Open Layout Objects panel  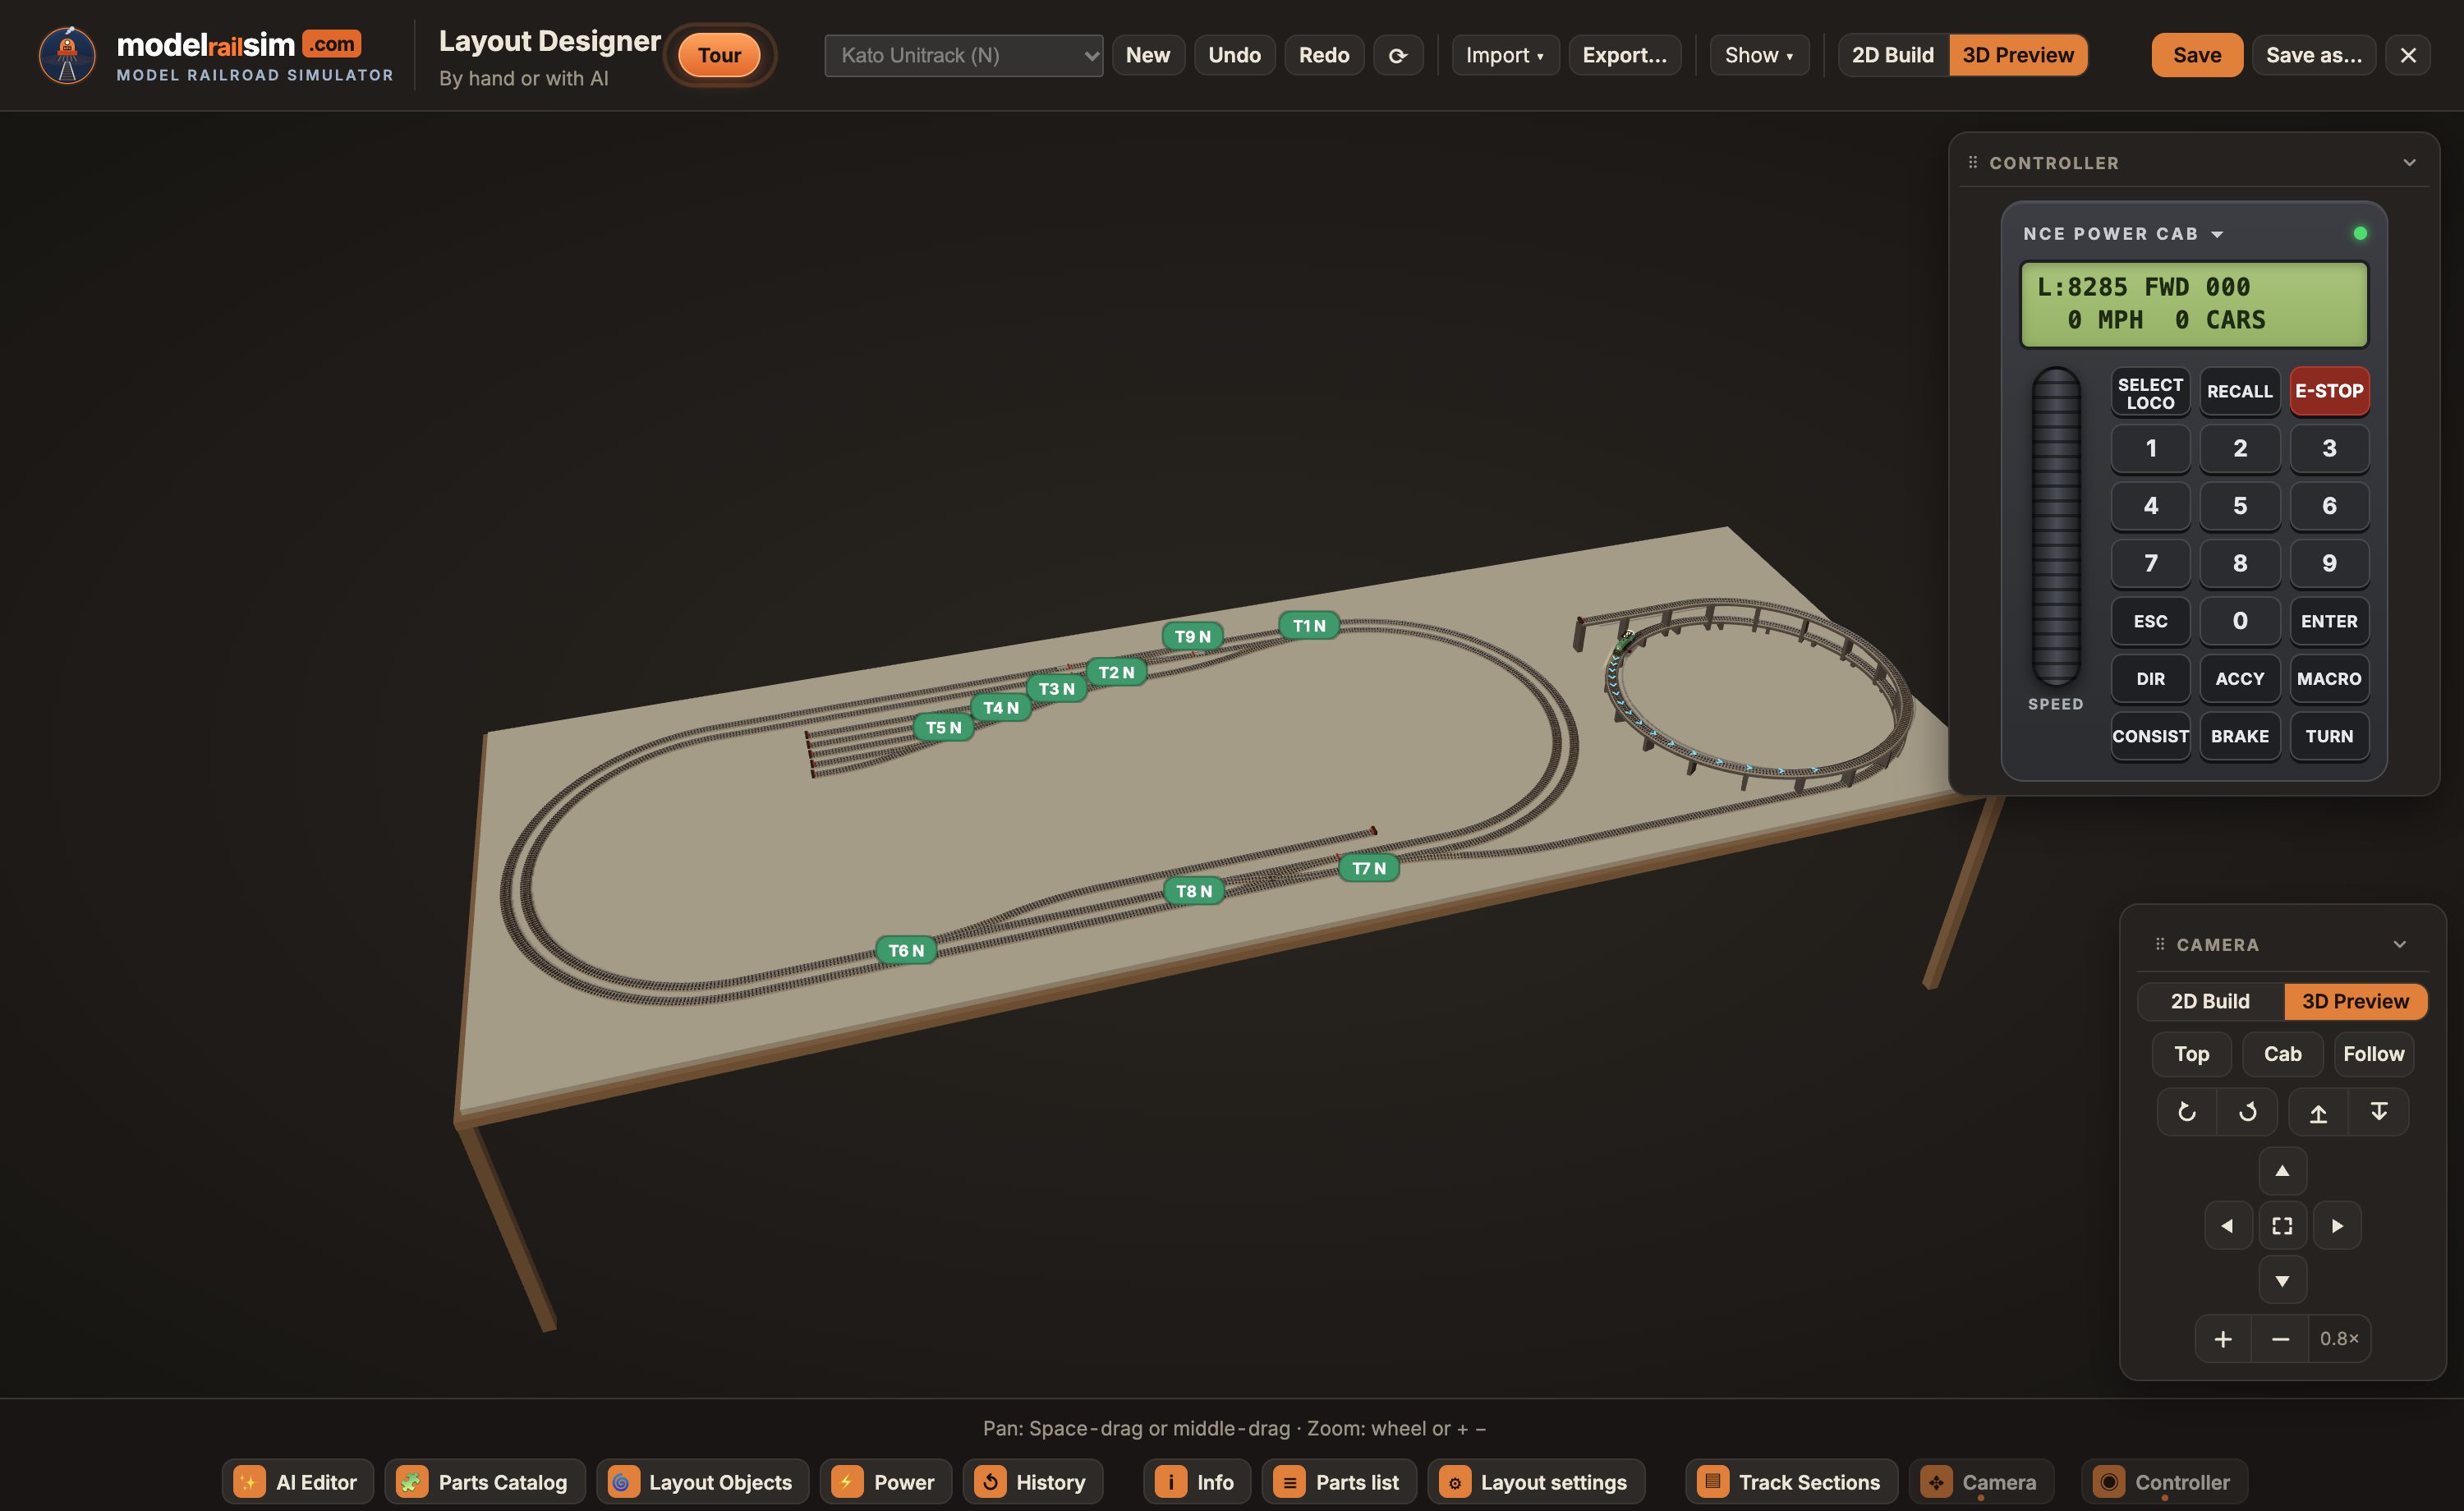703,1482
